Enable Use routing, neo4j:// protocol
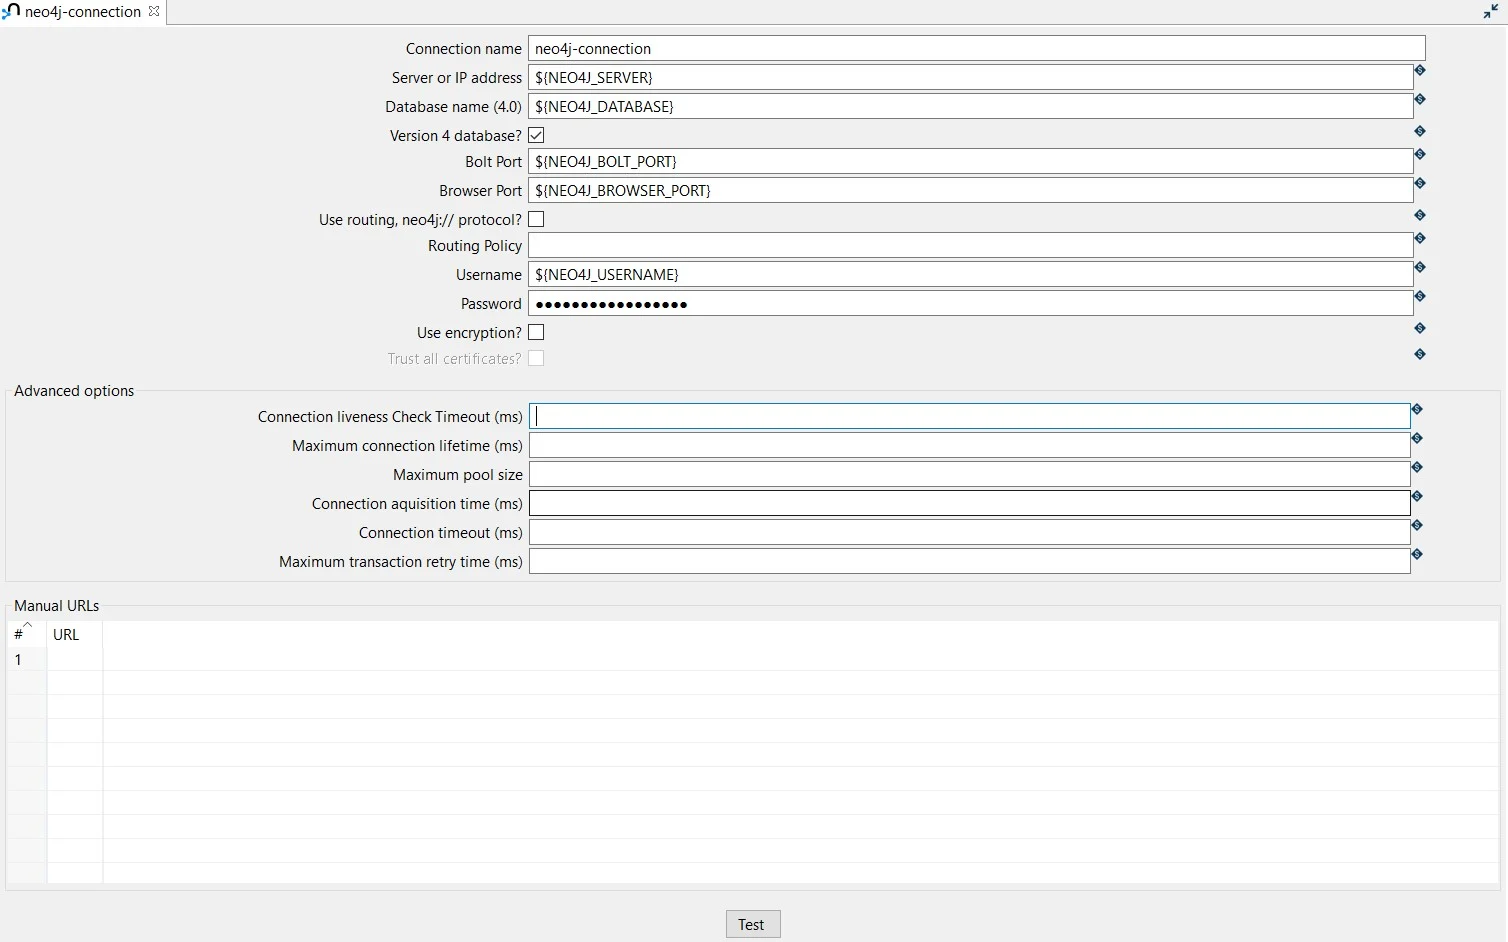This screenshot has height=942, width=1508. [x=536, y=218]
